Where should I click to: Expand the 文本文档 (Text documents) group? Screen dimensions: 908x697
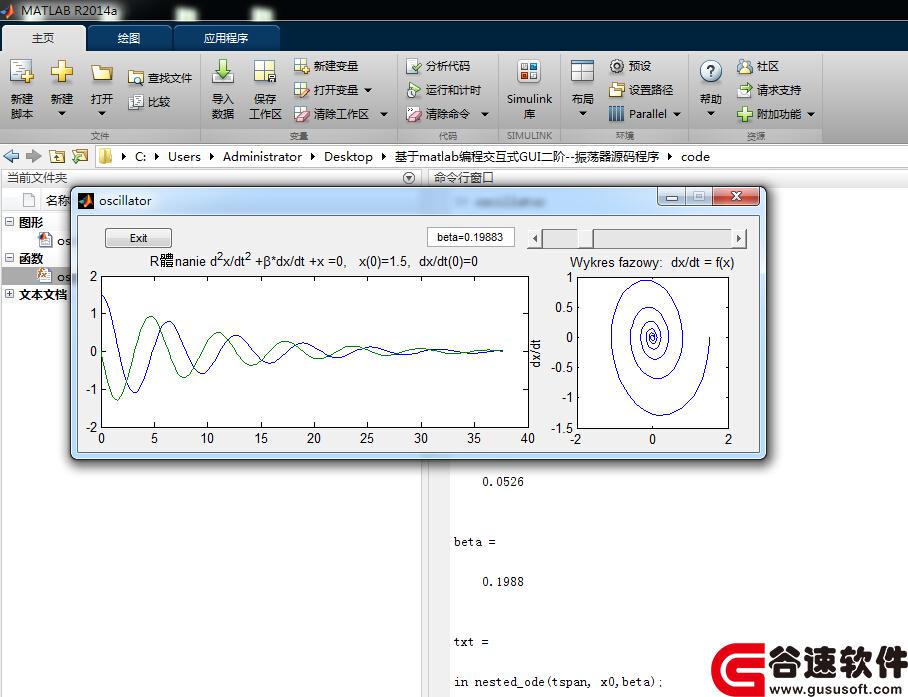(x=9, y=294)
